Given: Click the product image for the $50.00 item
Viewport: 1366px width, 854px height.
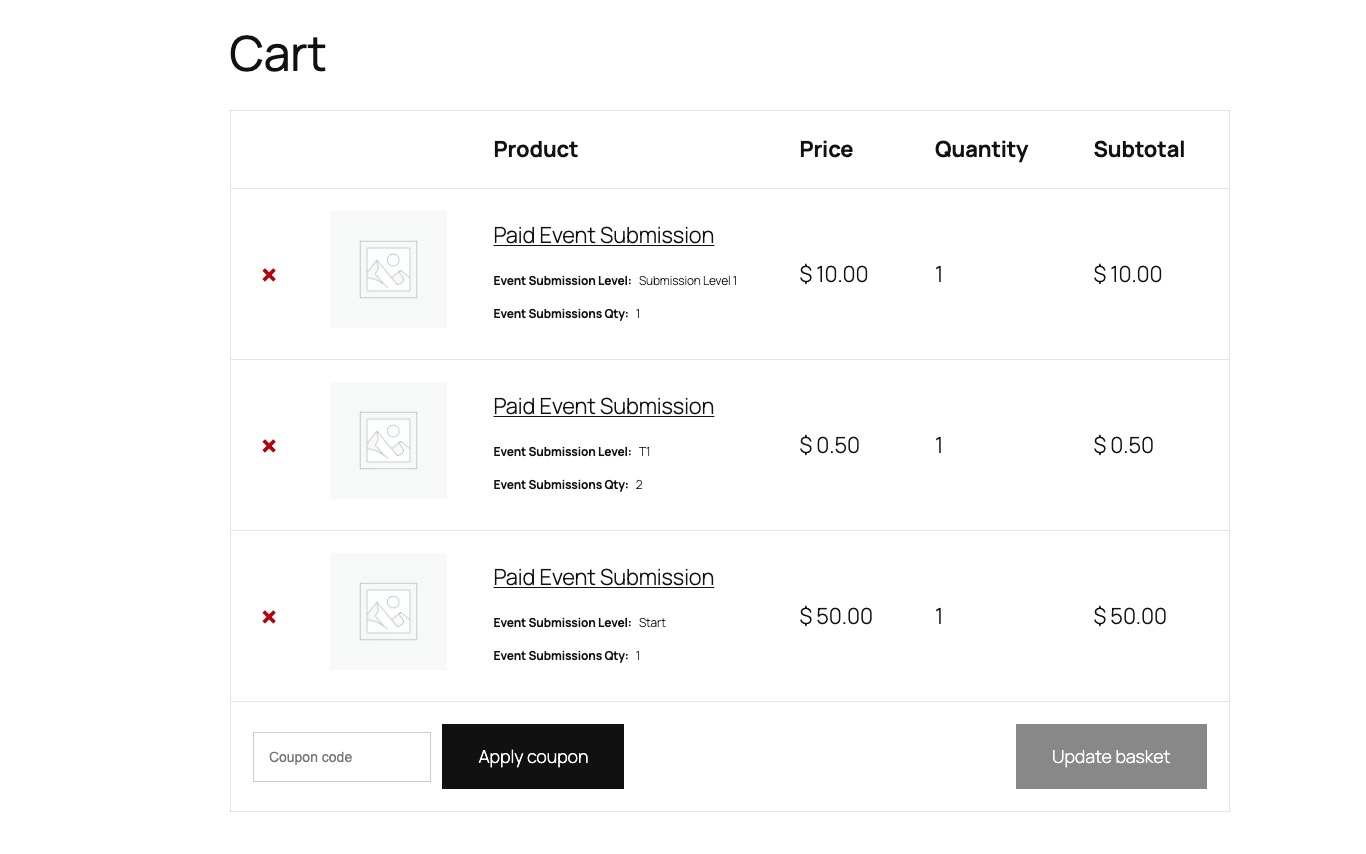Looking at the screenshot, I should point(388,611).
